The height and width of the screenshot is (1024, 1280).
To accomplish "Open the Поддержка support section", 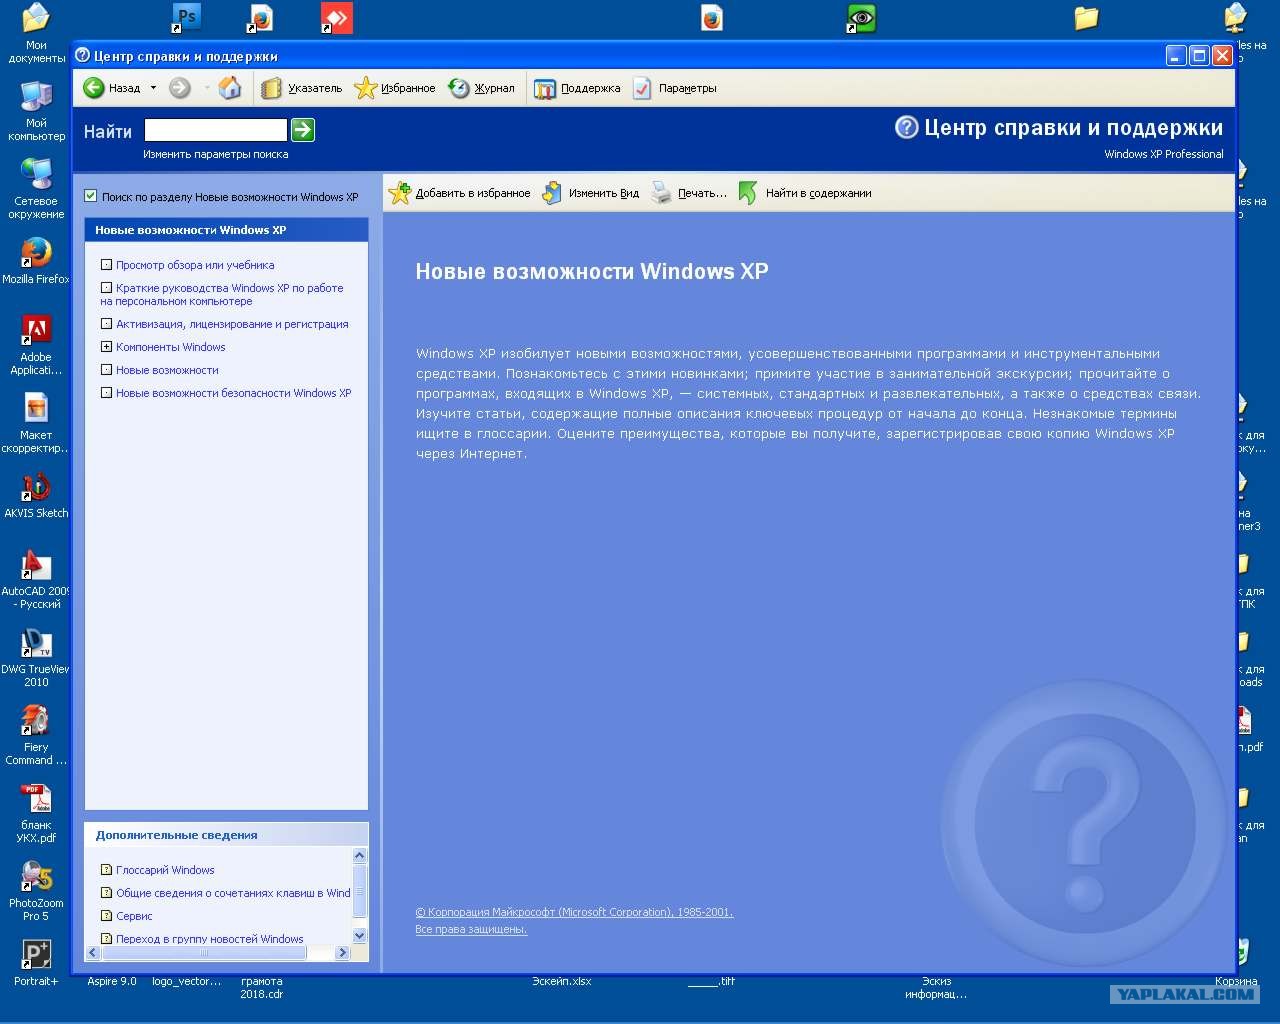I will tap(577, 88).
